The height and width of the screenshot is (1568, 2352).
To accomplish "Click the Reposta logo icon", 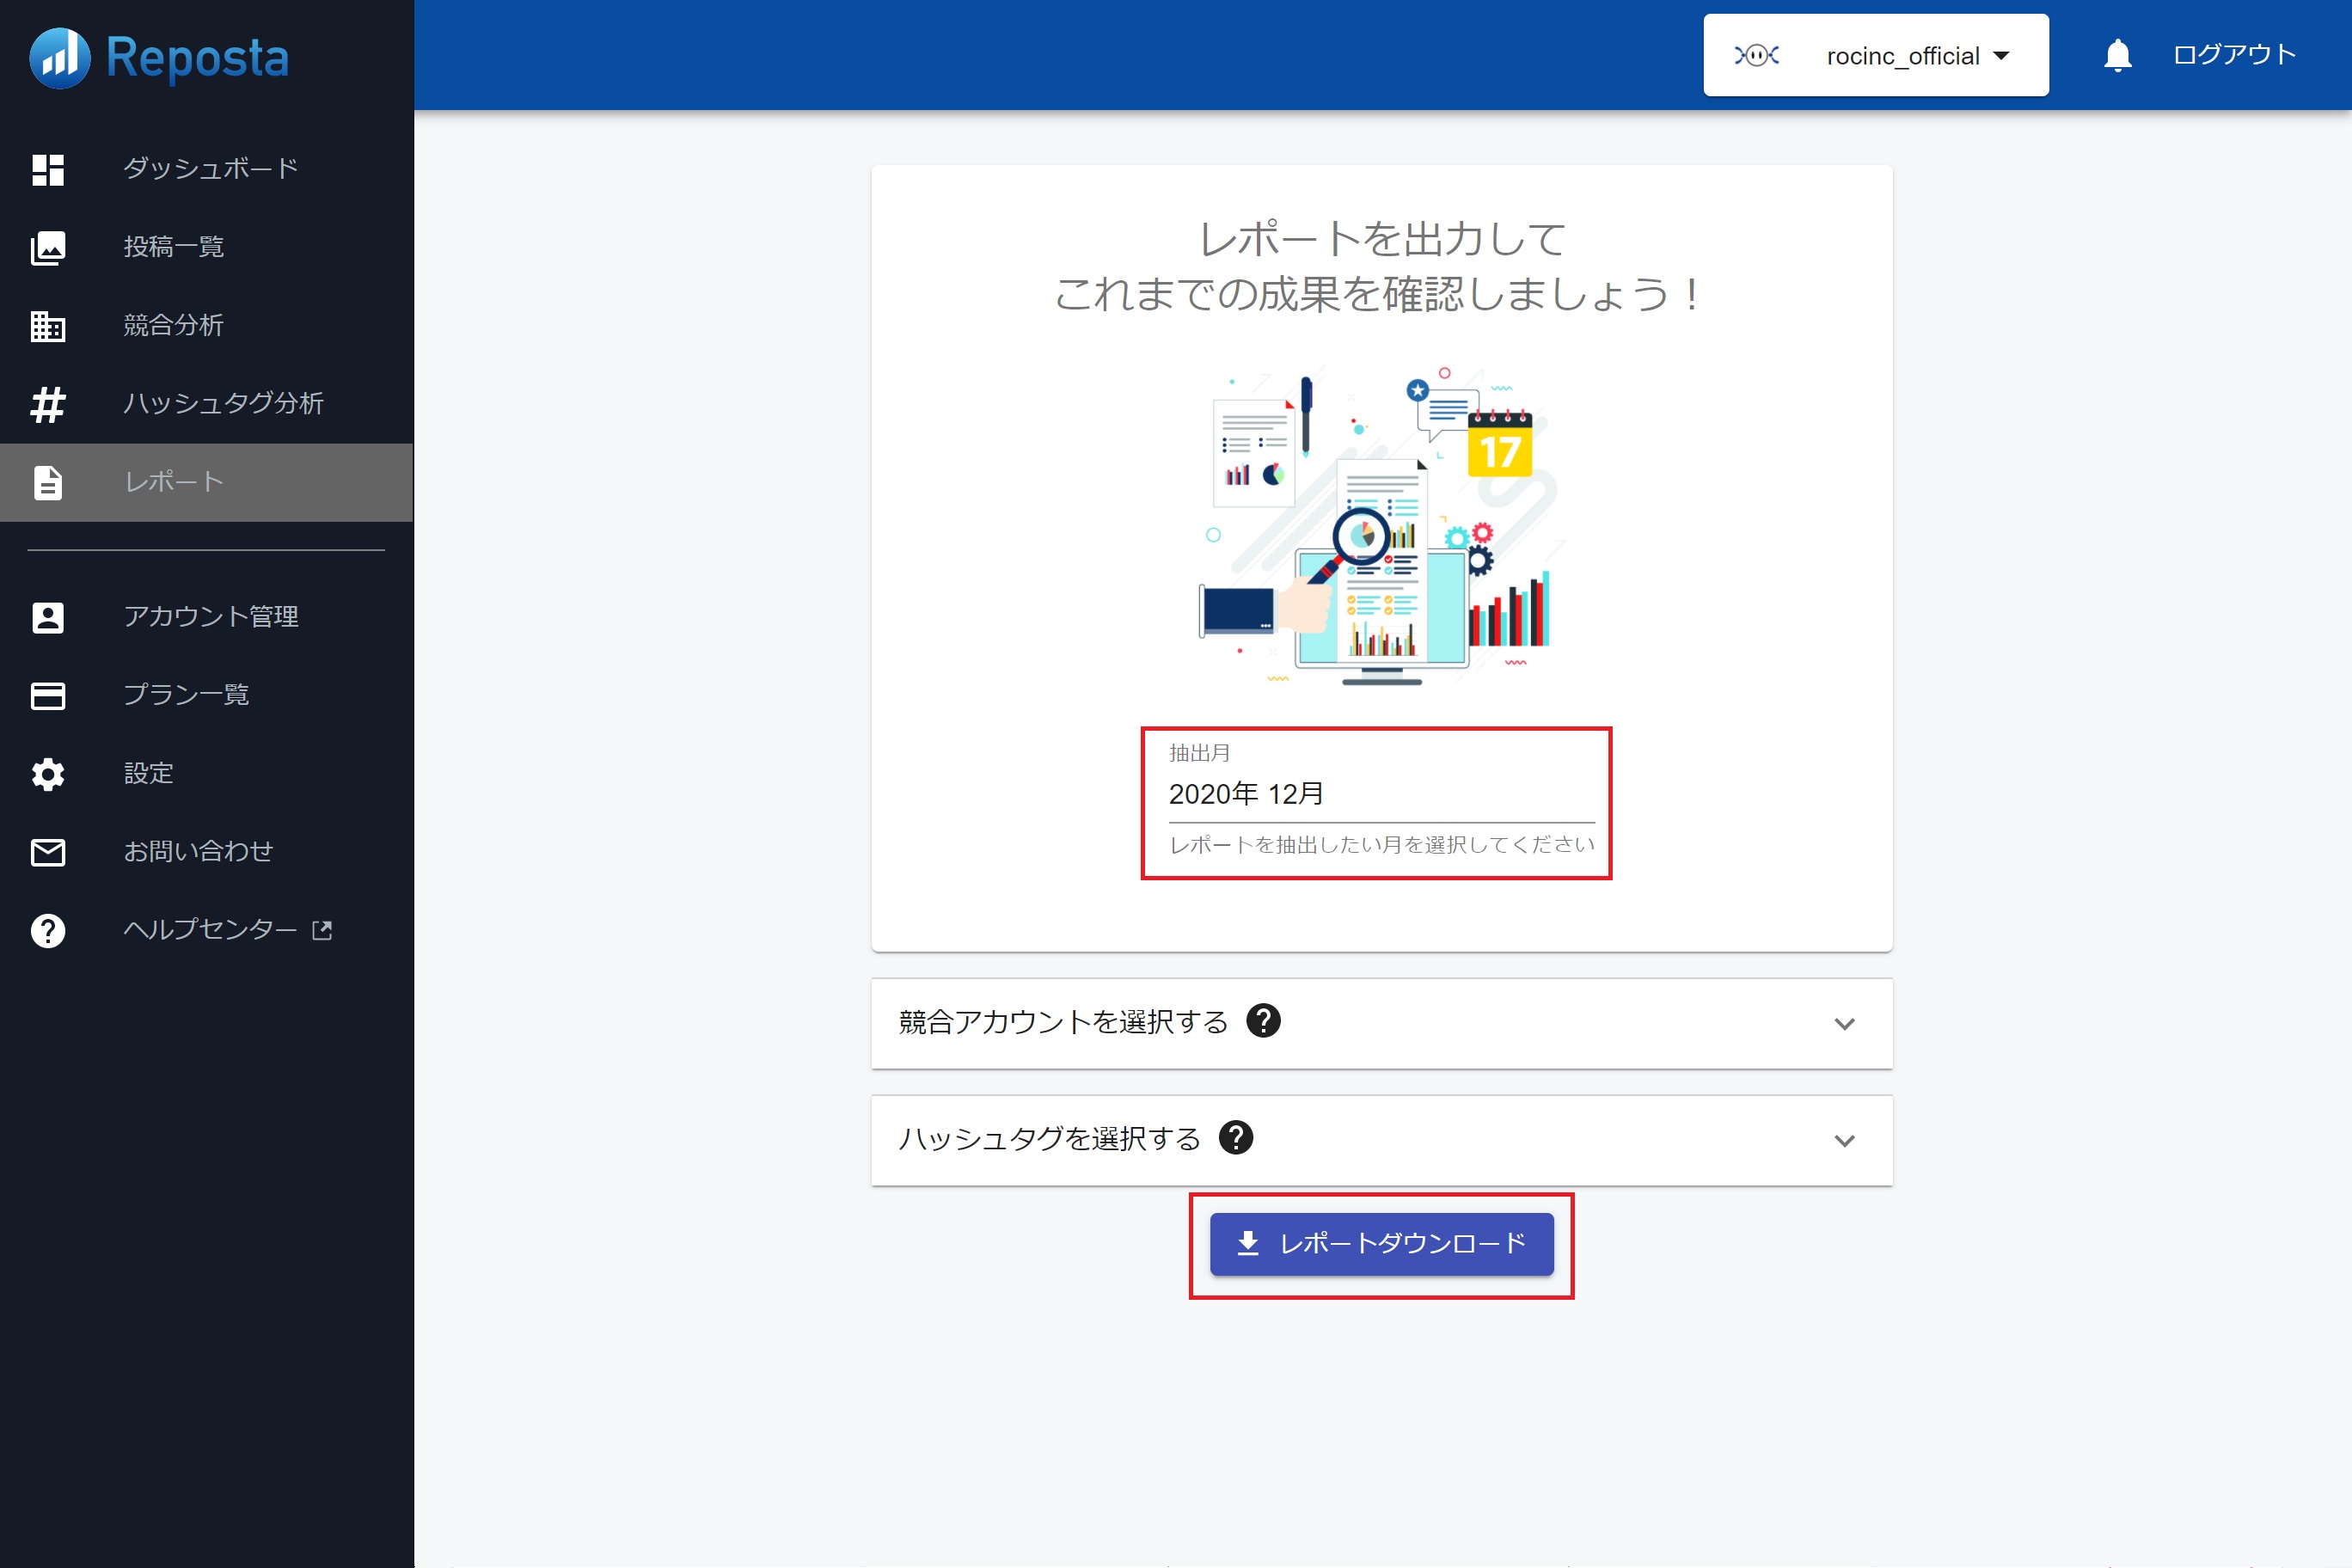I will pos(60,57).
